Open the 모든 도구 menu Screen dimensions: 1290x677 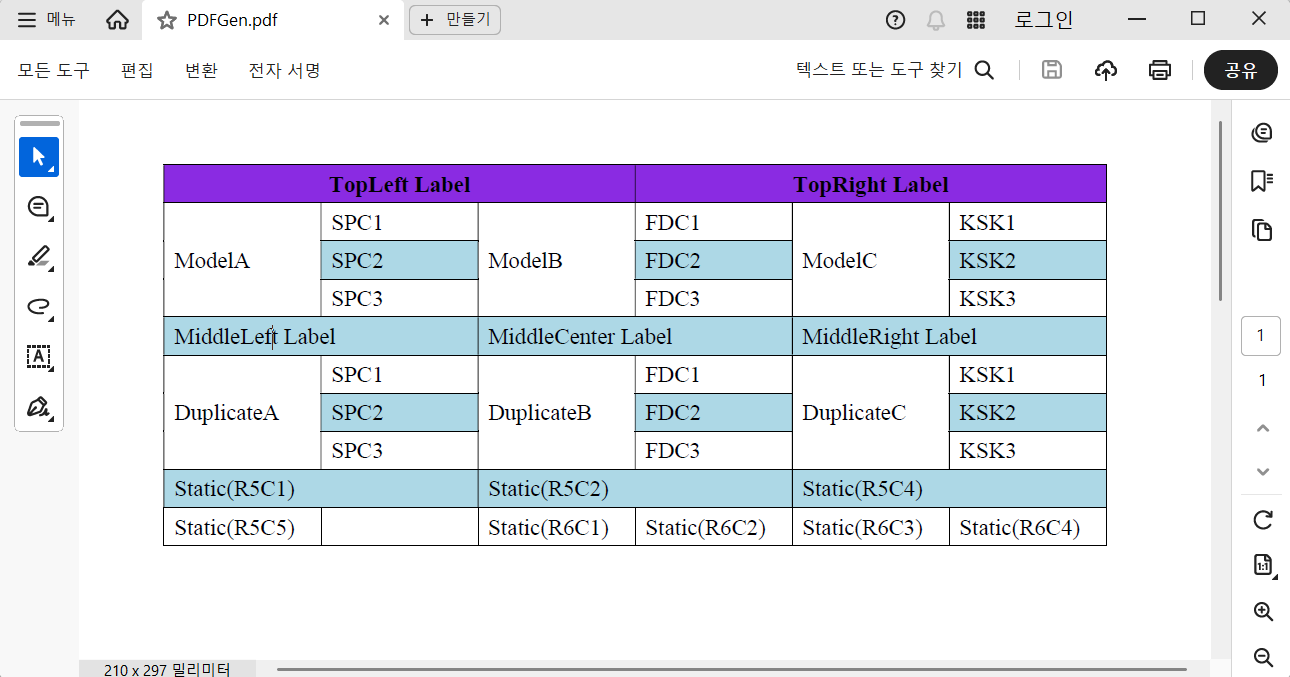[x=54, y=70]
